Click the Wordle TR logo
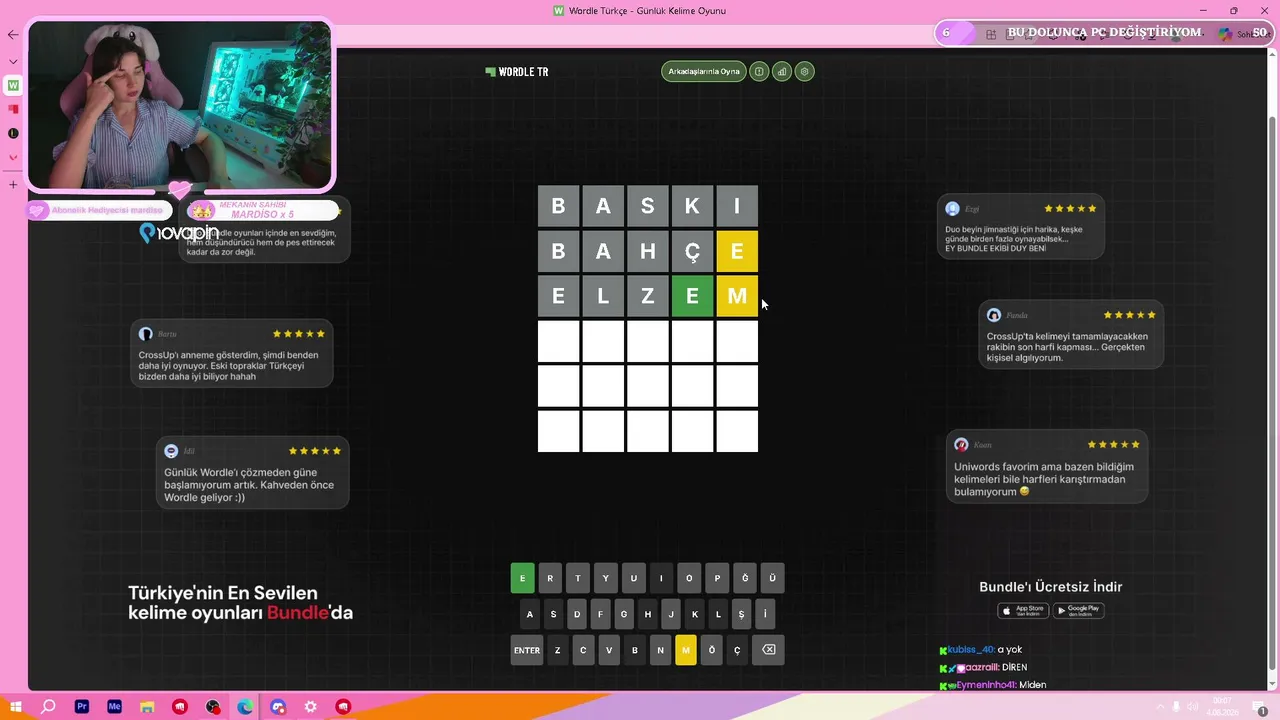 click(x=517, y=72)
